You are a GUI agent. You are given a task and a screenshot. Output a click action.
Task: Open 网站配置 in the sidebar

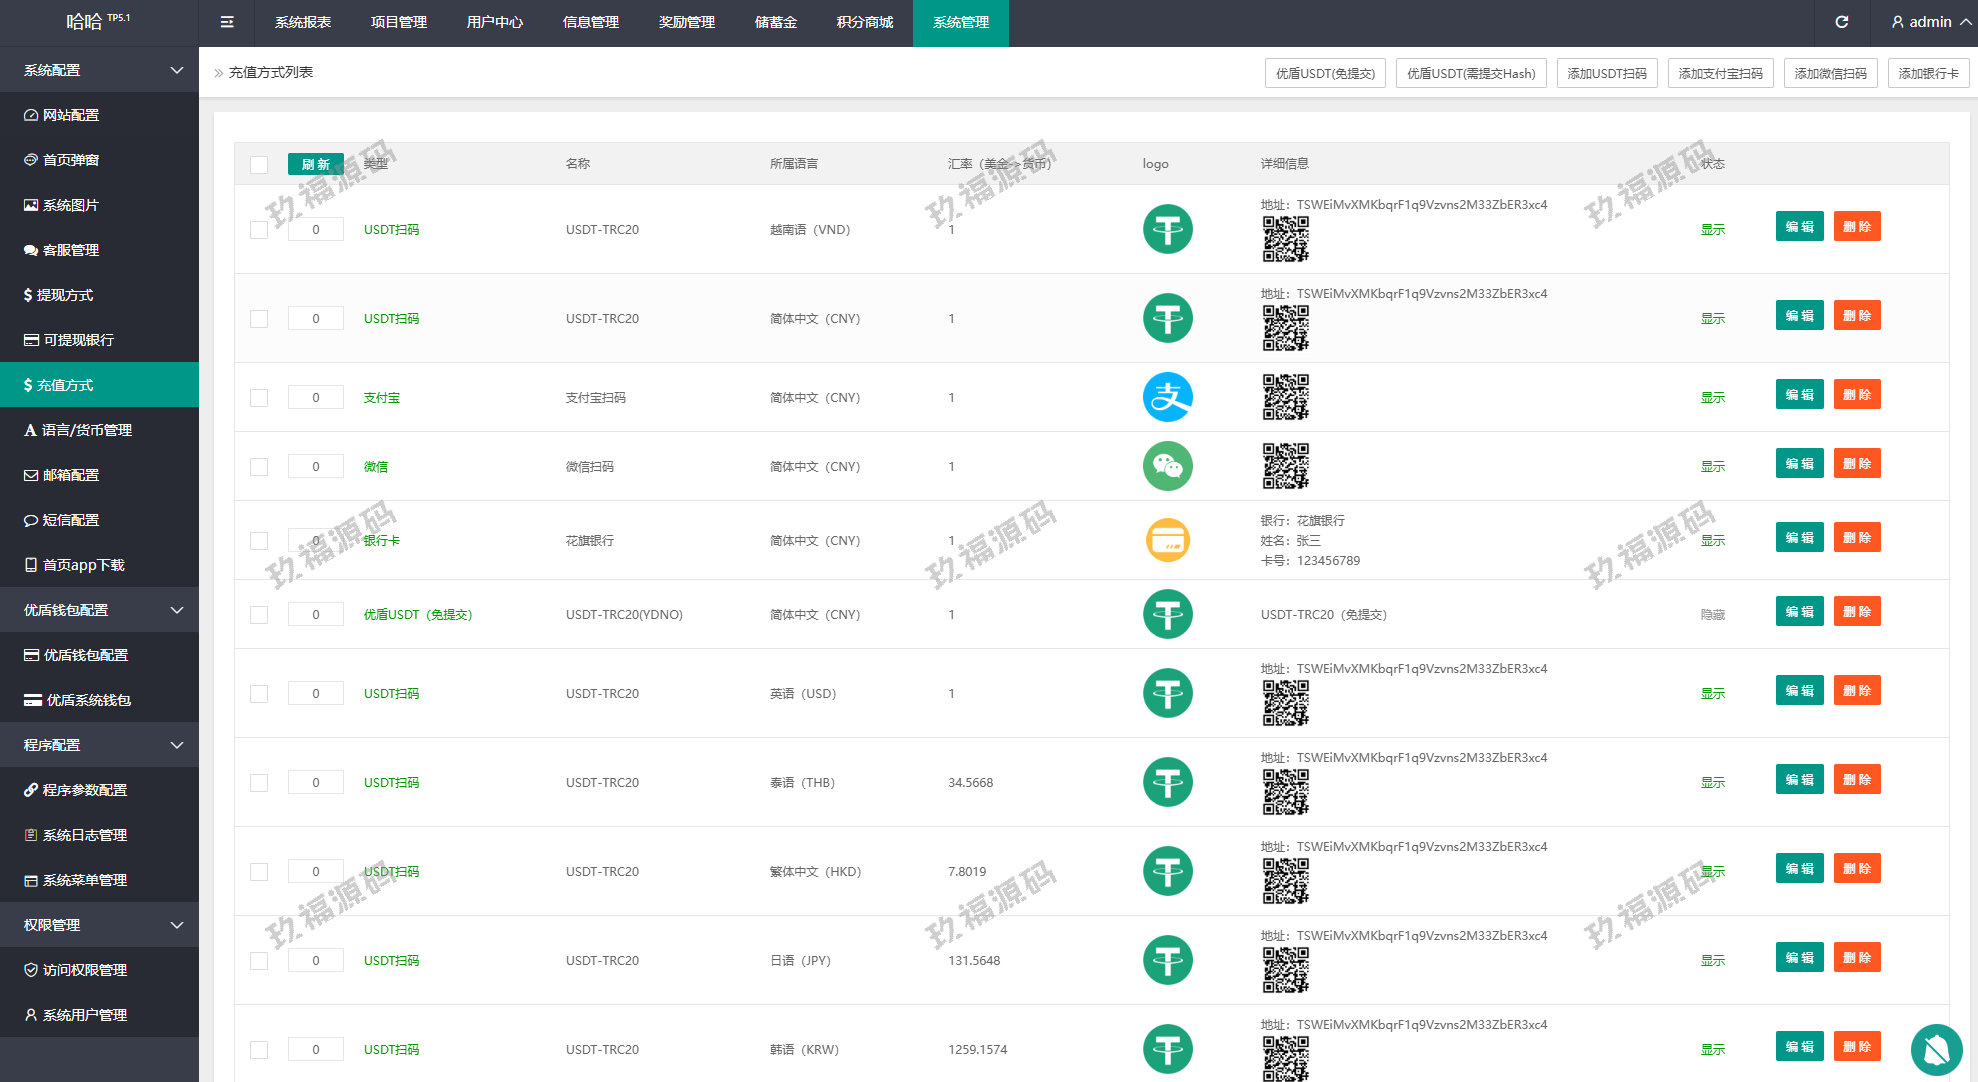pyautogui.click(x=71, y=115)
